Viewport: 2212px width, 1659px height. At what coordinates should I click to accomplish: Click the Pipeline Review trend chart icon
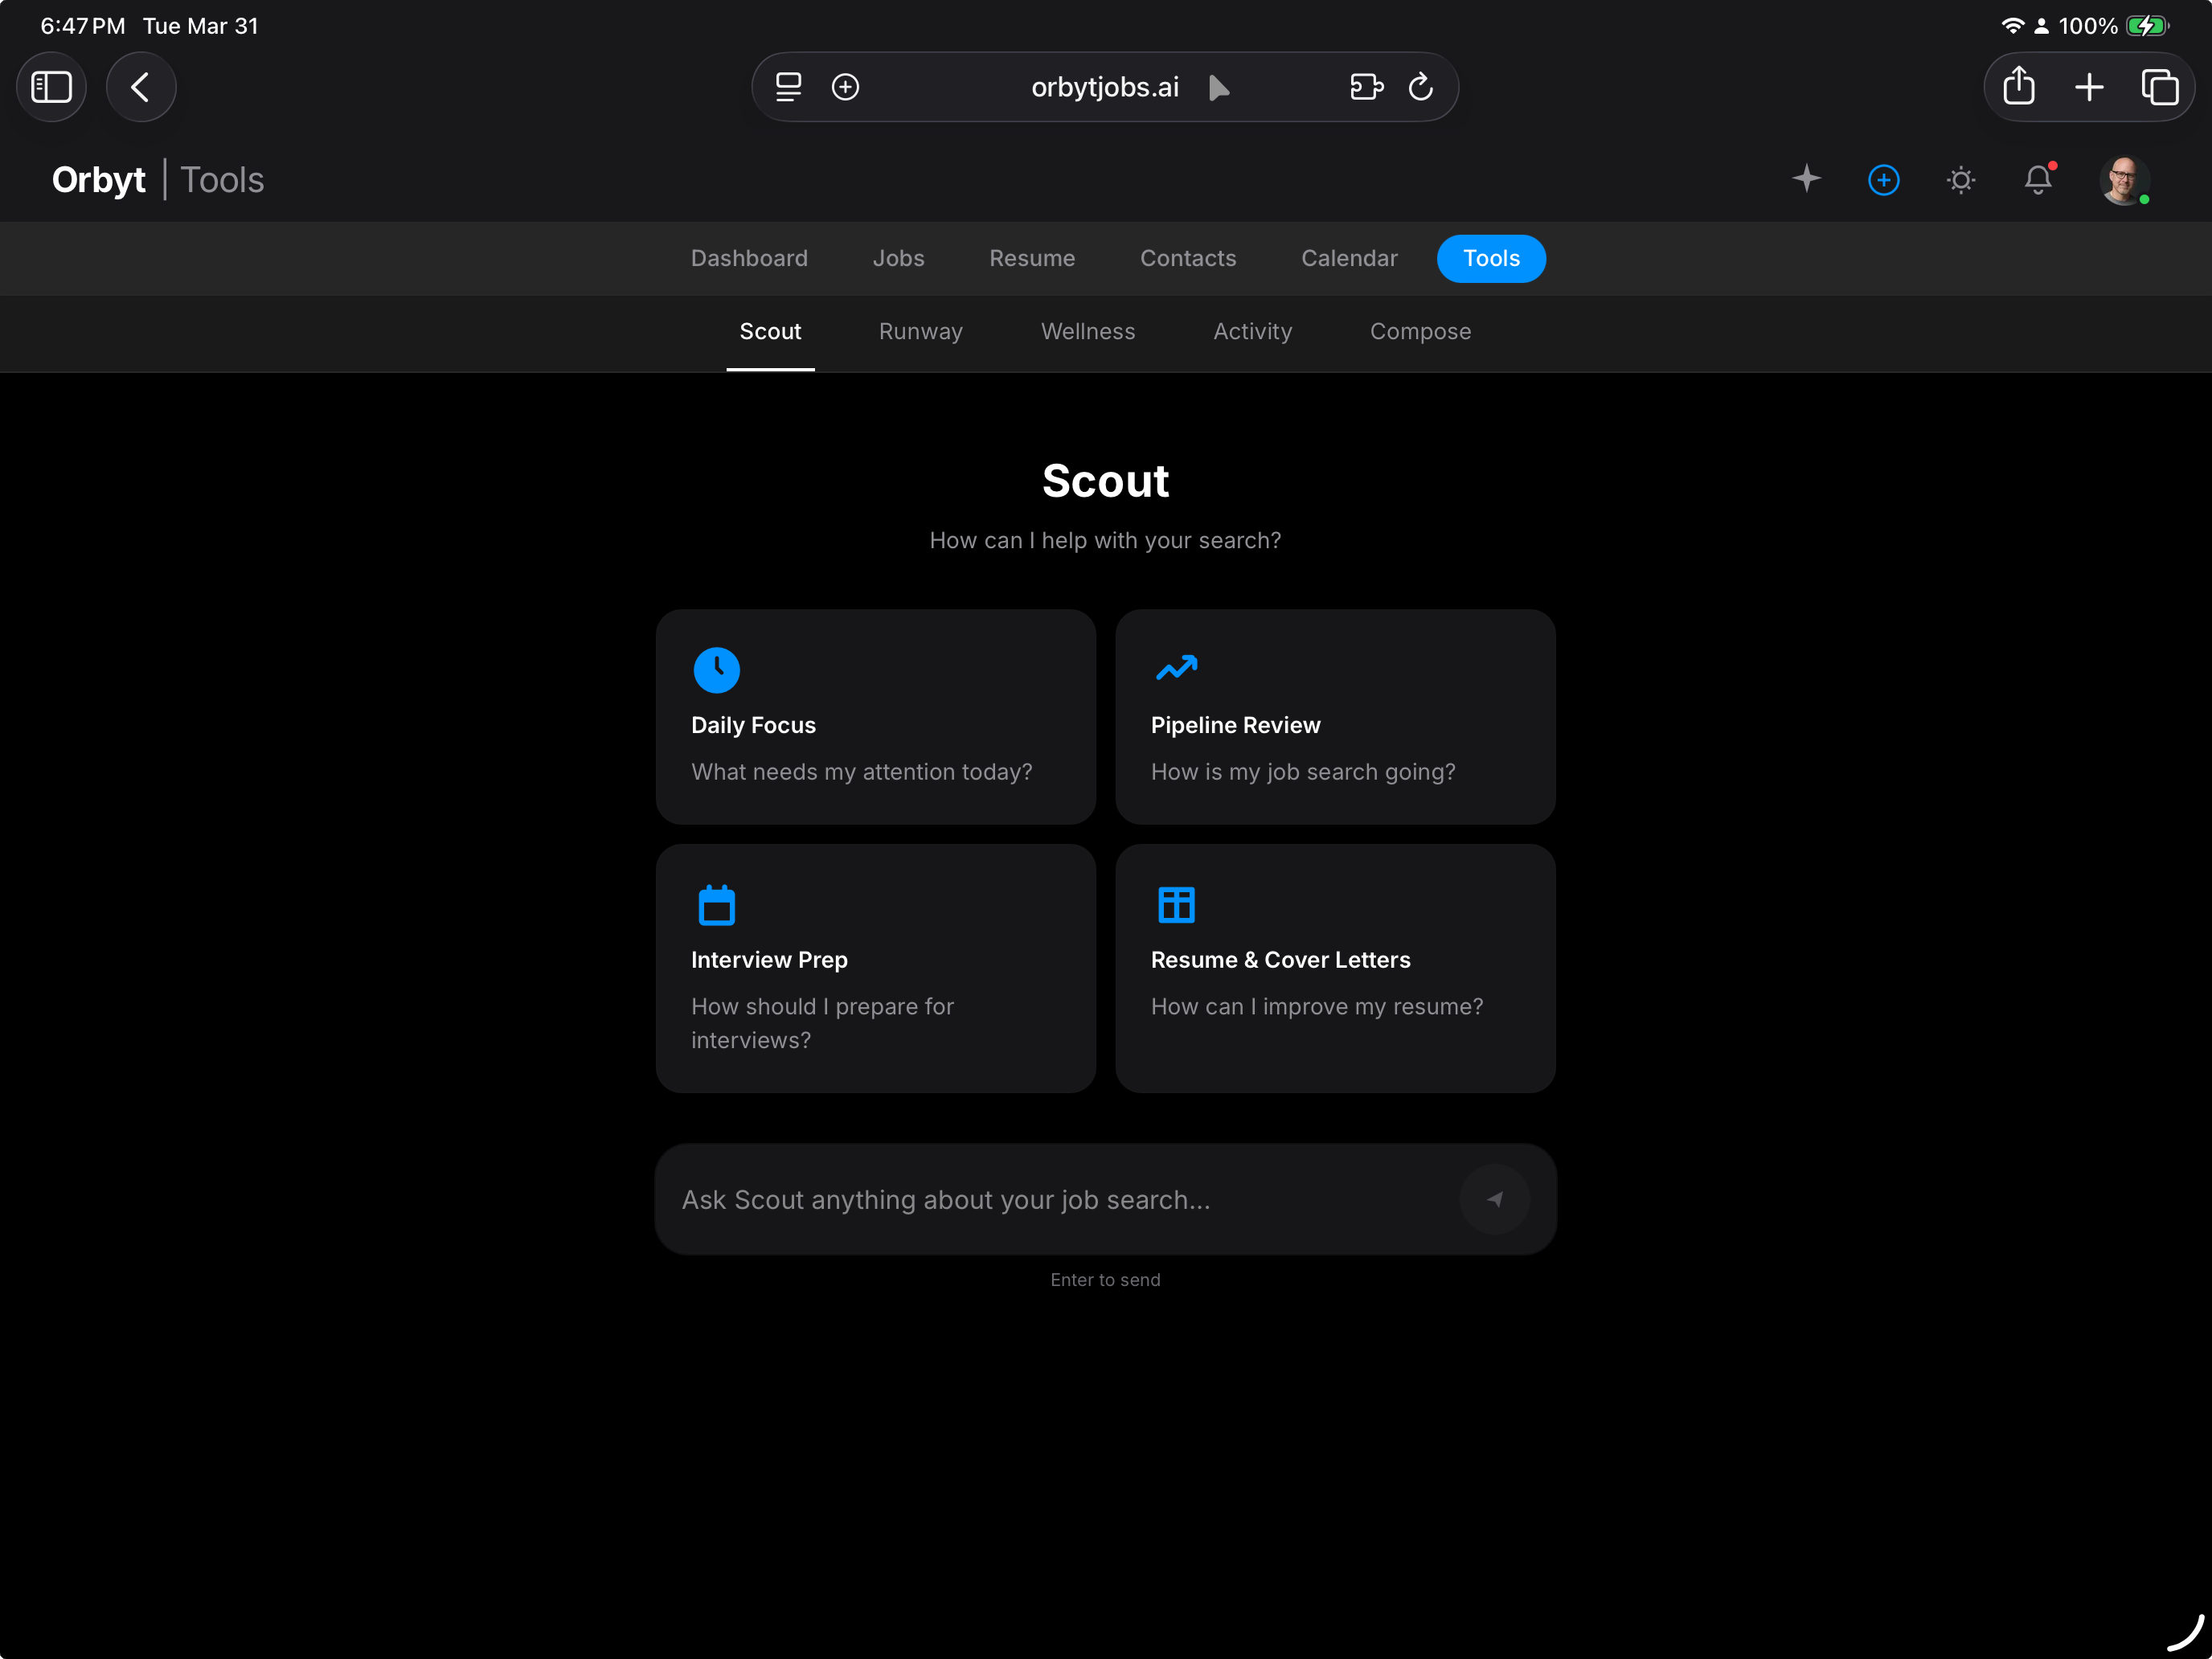click(x=1177, y=669)
